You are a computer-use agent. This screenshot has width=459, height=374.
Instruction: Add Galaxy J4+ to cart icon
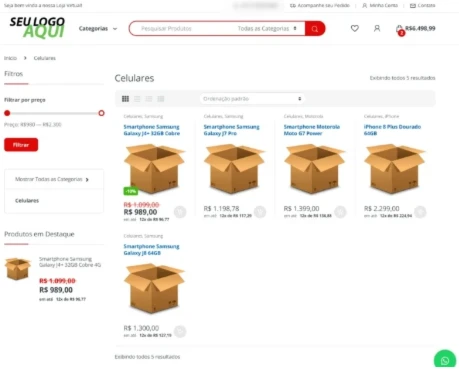(x=180, y=212)
